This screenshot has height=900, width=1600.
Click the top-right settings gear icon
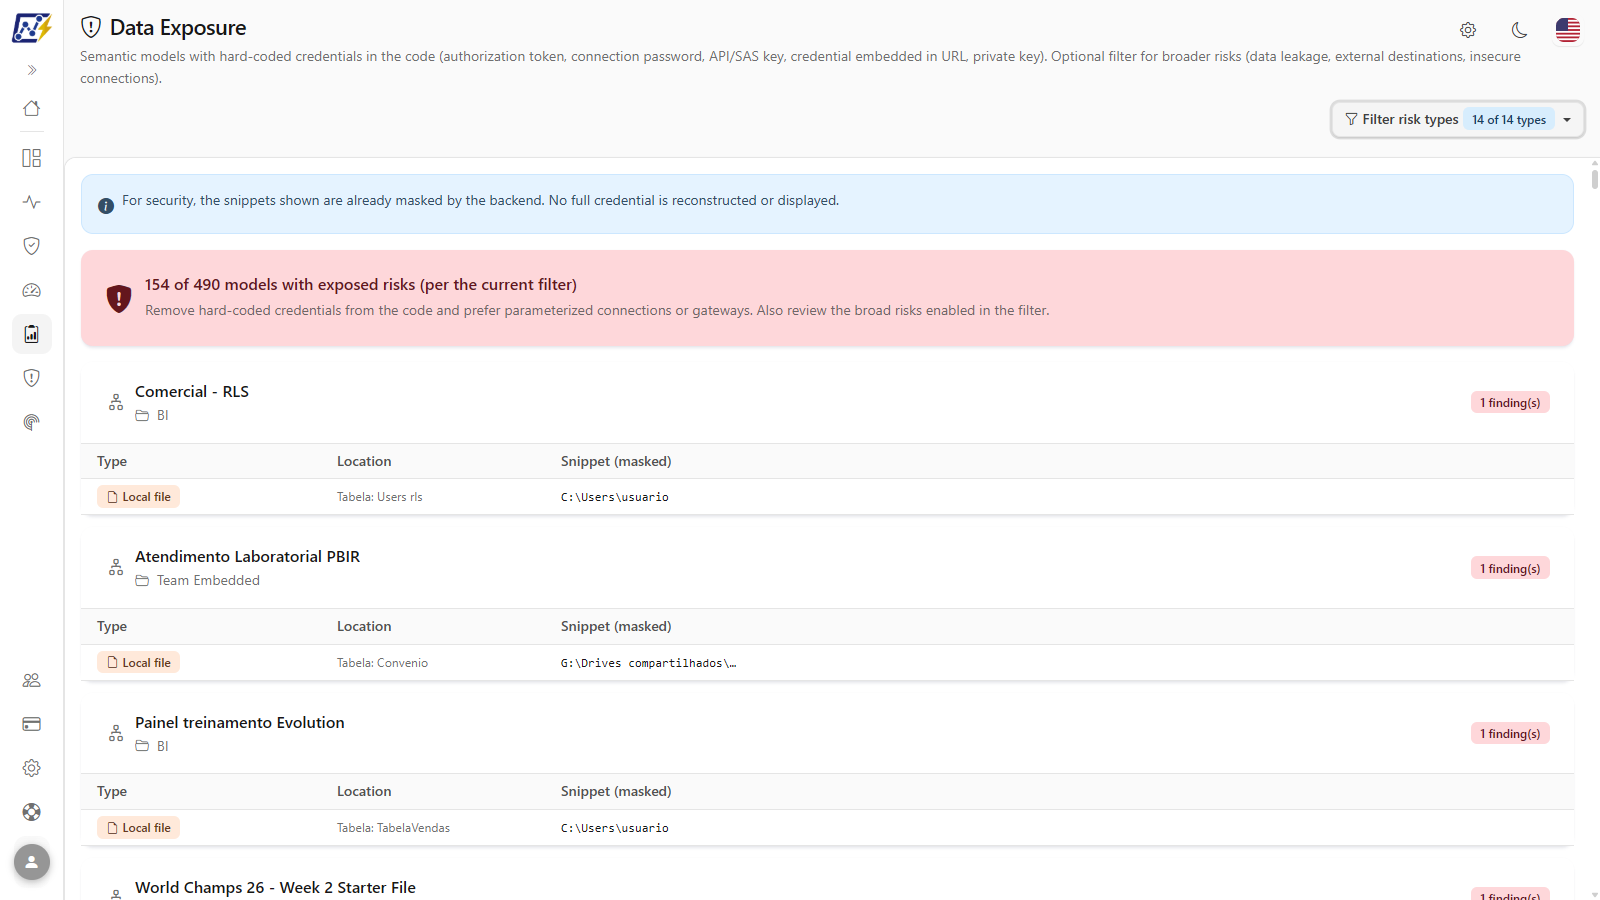click(x=1468, y=30)
